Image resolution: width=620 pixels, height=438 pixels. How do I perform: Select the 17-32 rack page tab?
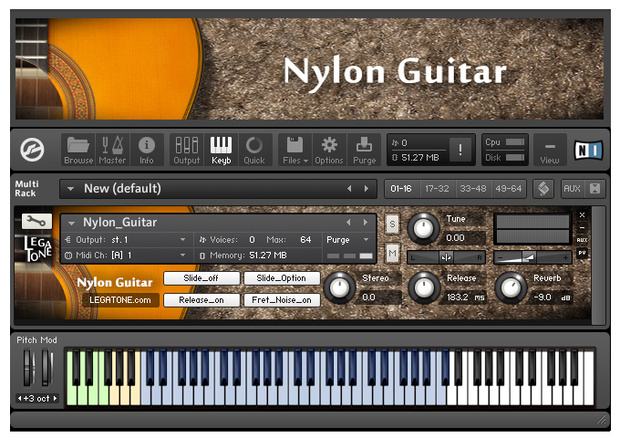[x=437, y=189]
